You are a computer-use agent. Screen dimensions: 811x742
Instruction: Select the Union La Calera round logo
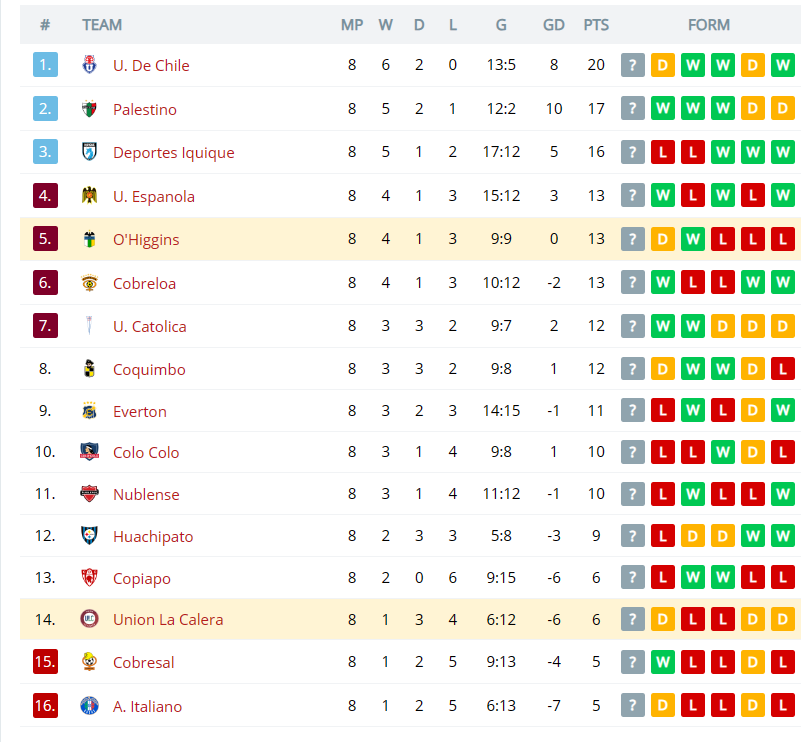[89, 619]
